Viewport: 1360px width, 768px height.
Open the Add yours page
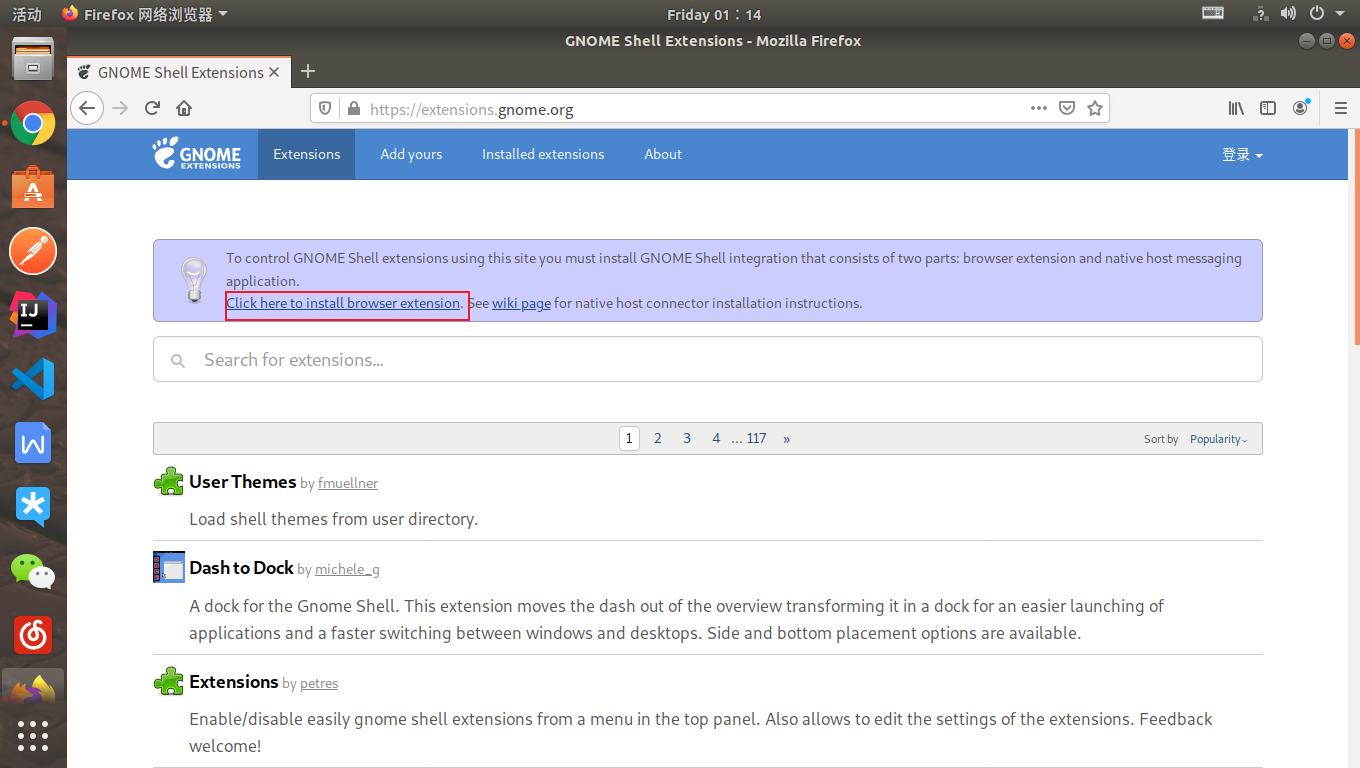click(411, 154)
